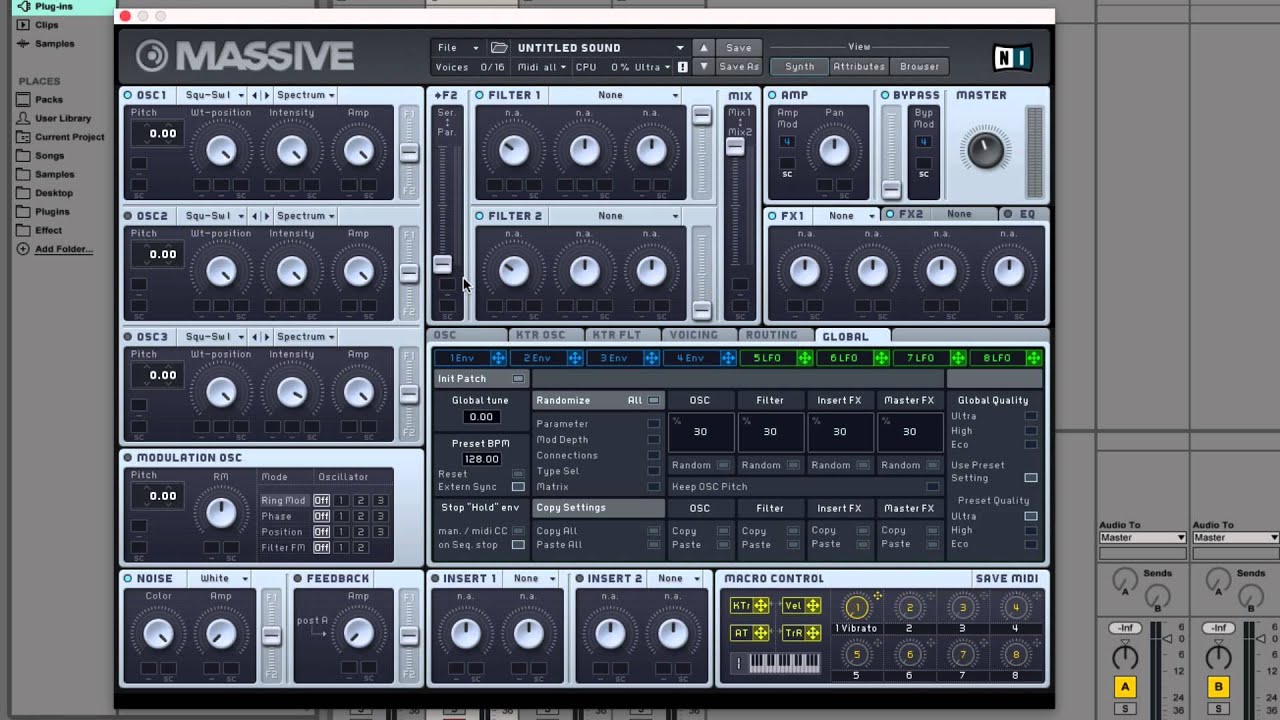Open the OSC1 Spectrum mode dropdown

(305, 95)
